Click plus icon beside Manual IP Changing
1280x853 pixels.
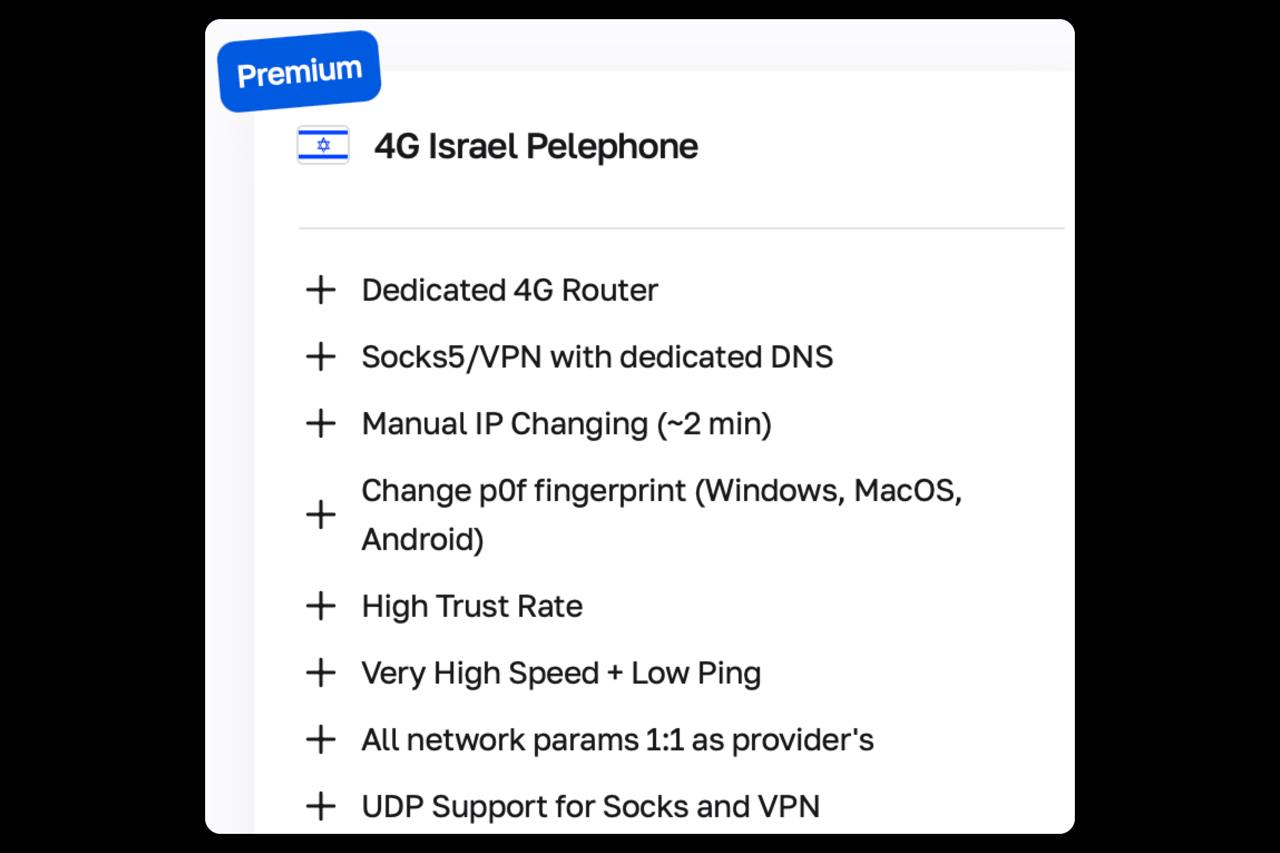pos(320,424)
